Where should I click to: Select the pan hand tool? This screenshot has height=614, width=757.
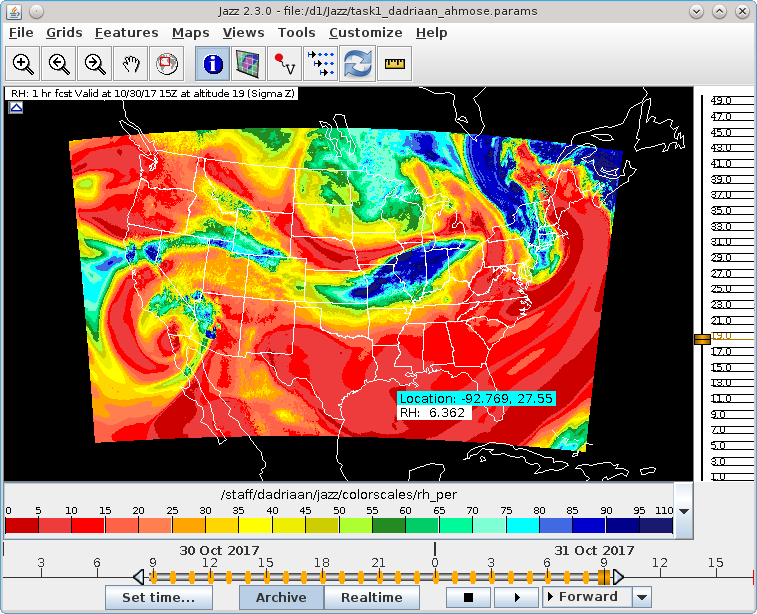pos(131,65)
